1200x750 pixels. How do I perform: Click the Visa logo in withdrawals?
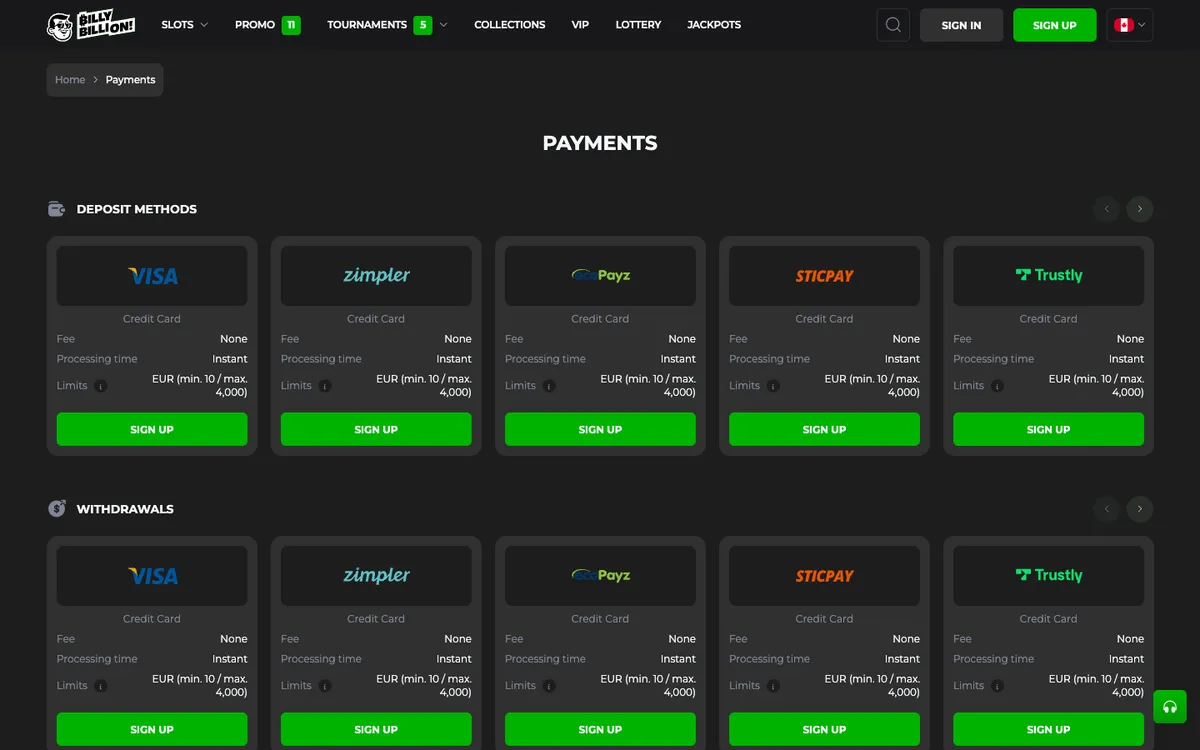point(152,576)
